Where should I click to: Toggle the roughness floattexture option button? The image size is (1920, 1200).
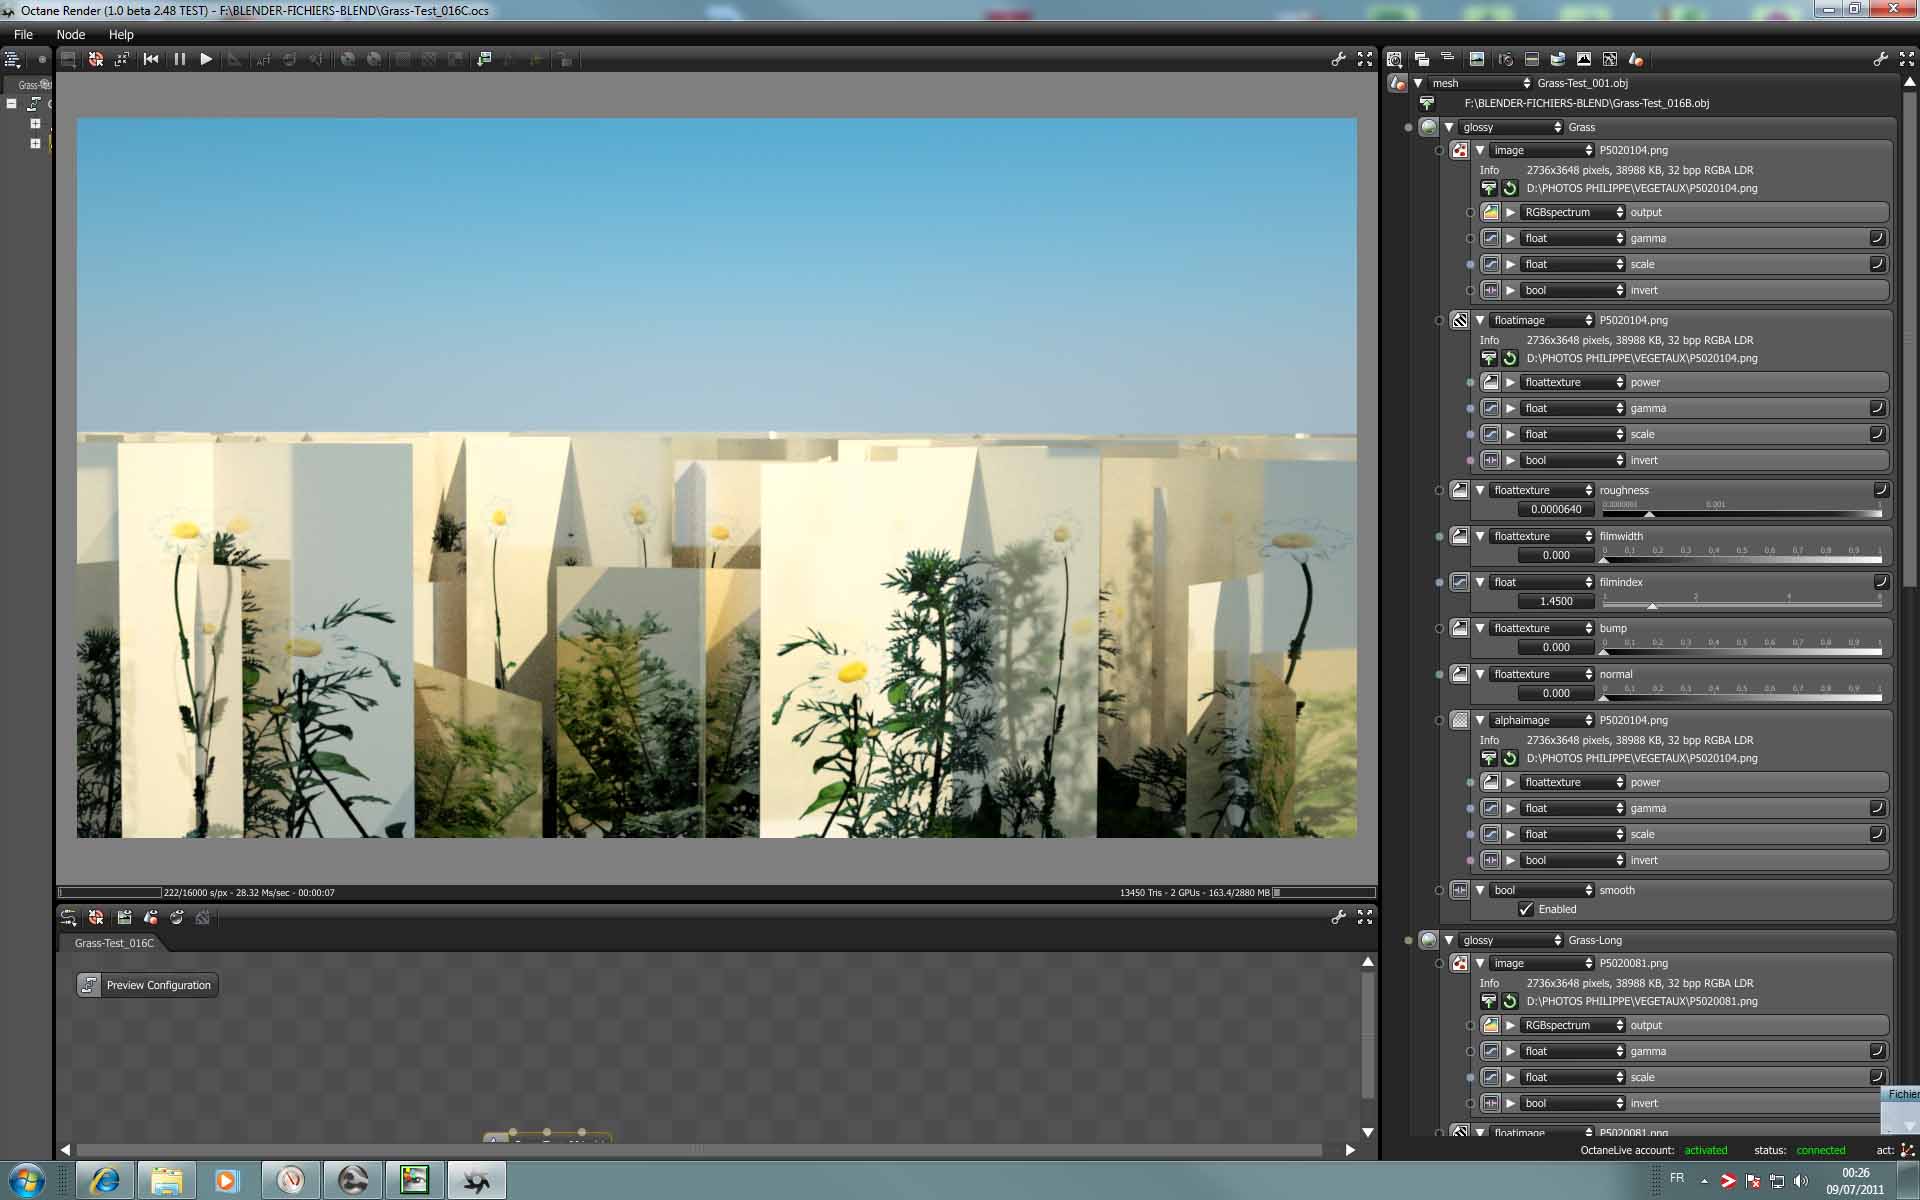pos(1880,490)
